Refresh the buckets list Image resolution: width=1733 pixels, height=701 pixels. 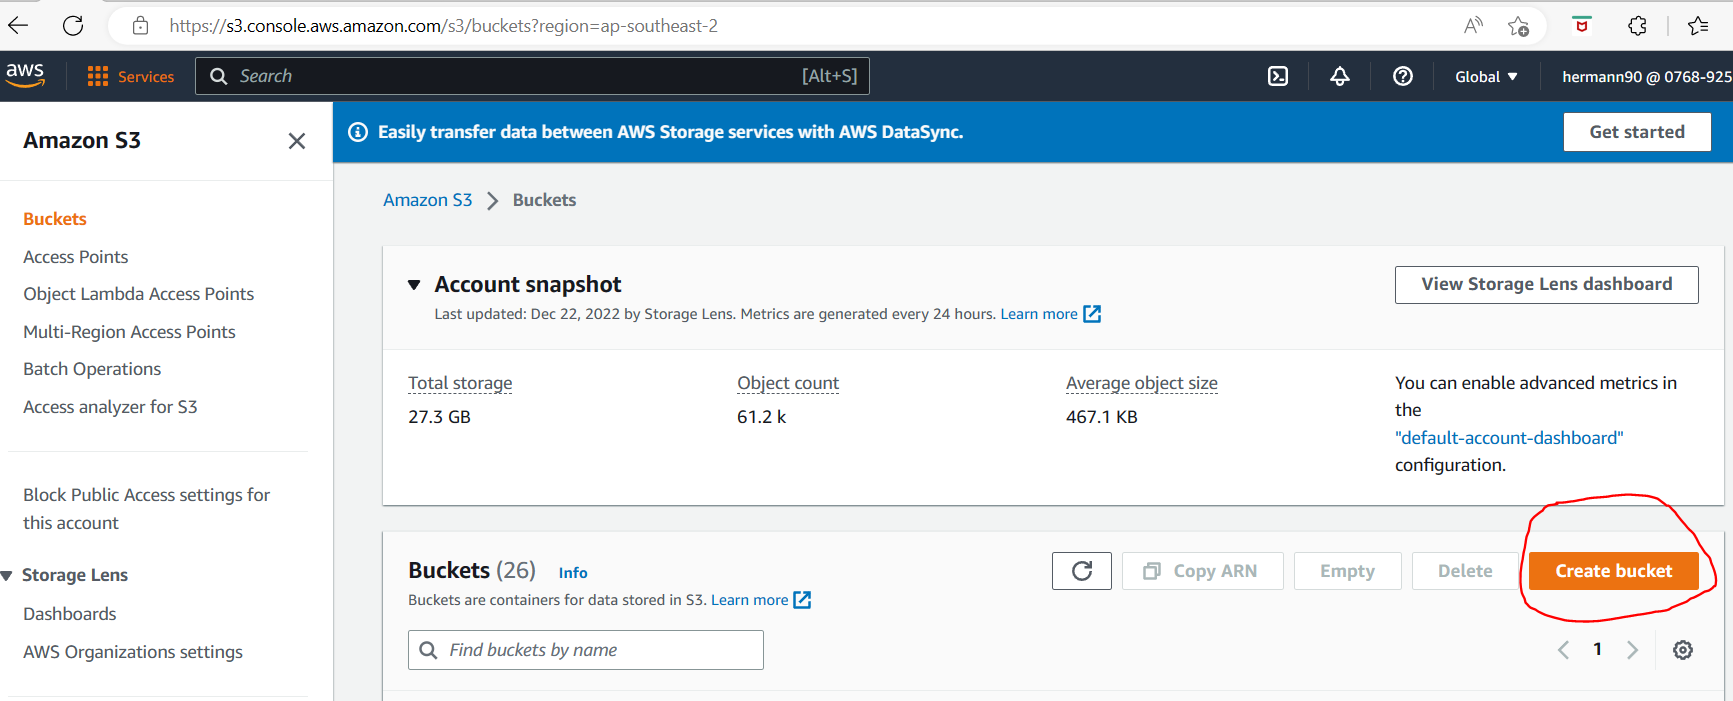(1082, 571)
